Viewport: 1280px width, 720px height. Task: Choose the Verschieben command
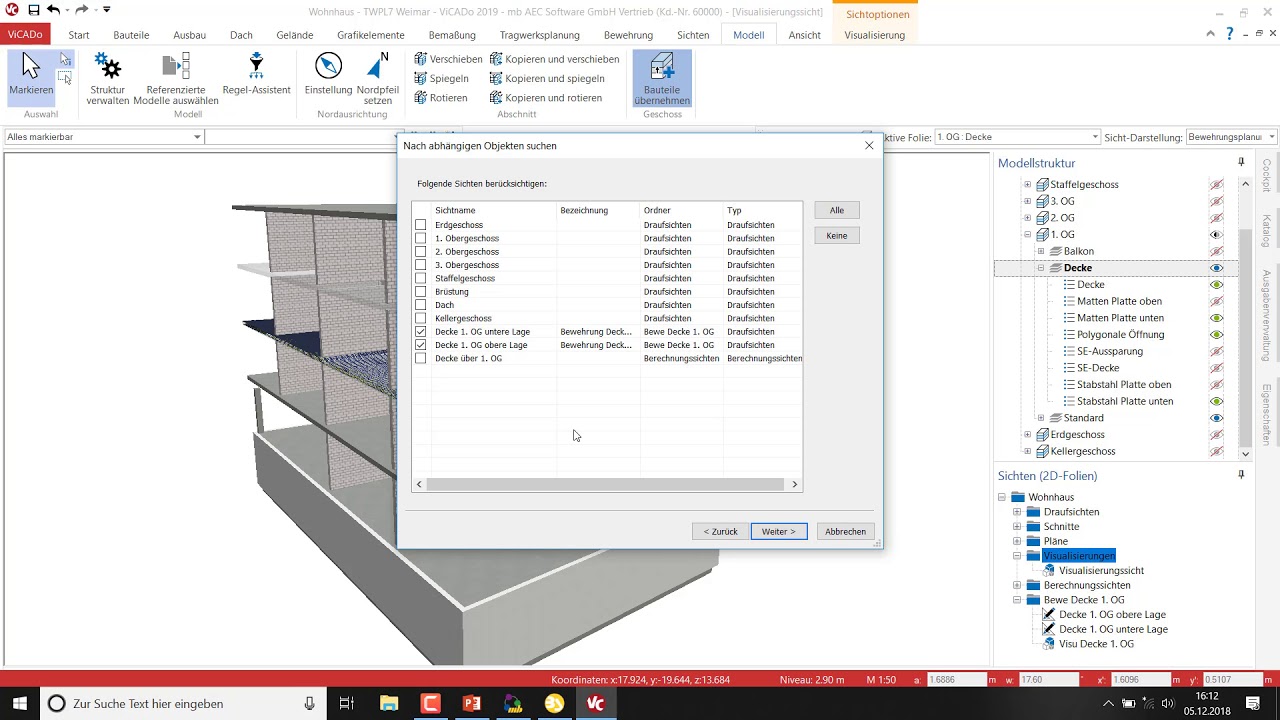(x=448, y=59)
